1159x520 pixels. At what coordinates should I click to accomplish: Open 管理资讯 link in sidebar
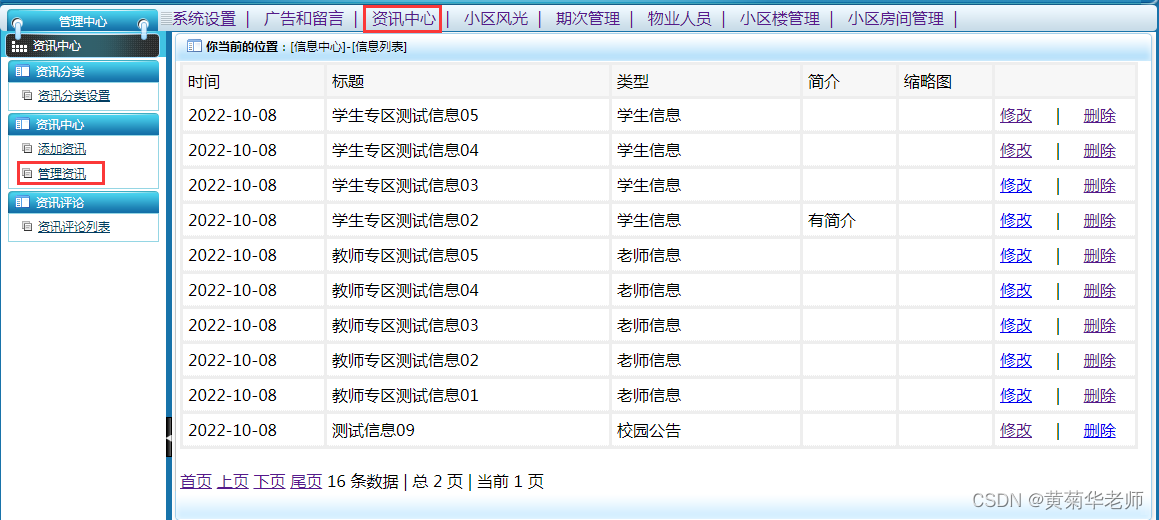point(61,174)
